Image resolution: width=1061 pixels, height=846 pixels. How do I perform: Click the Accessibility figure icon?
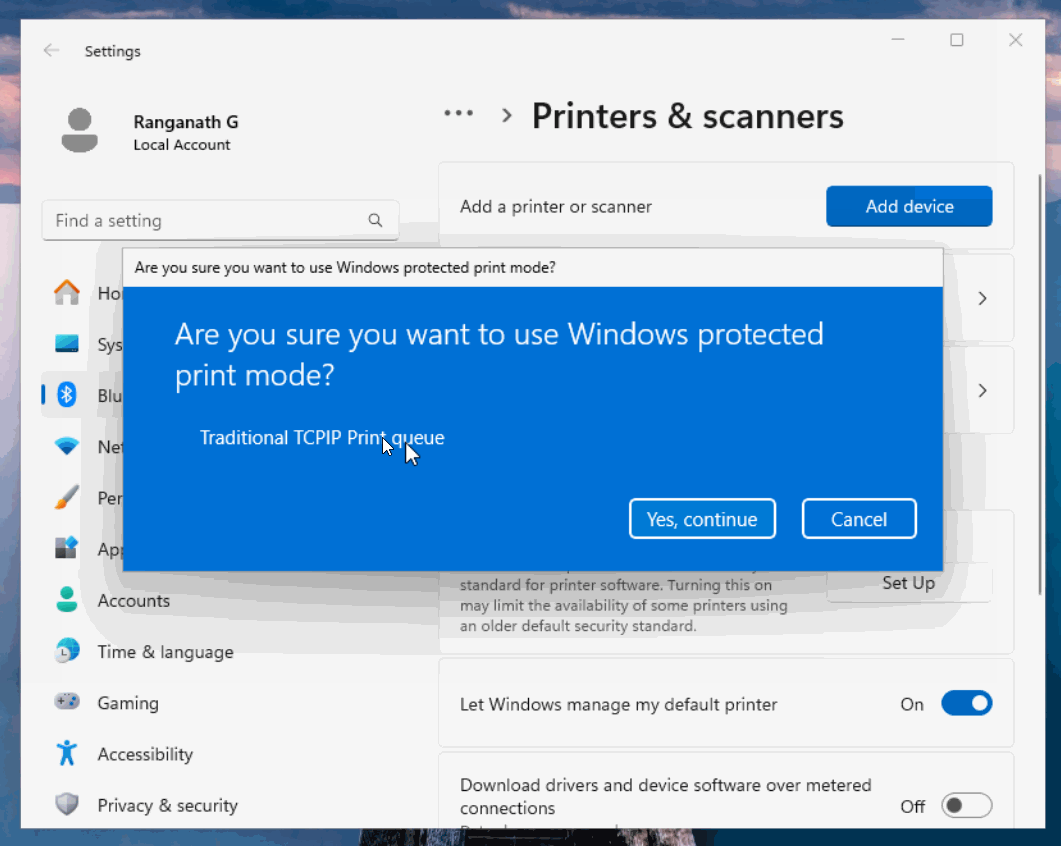[67, 753]
